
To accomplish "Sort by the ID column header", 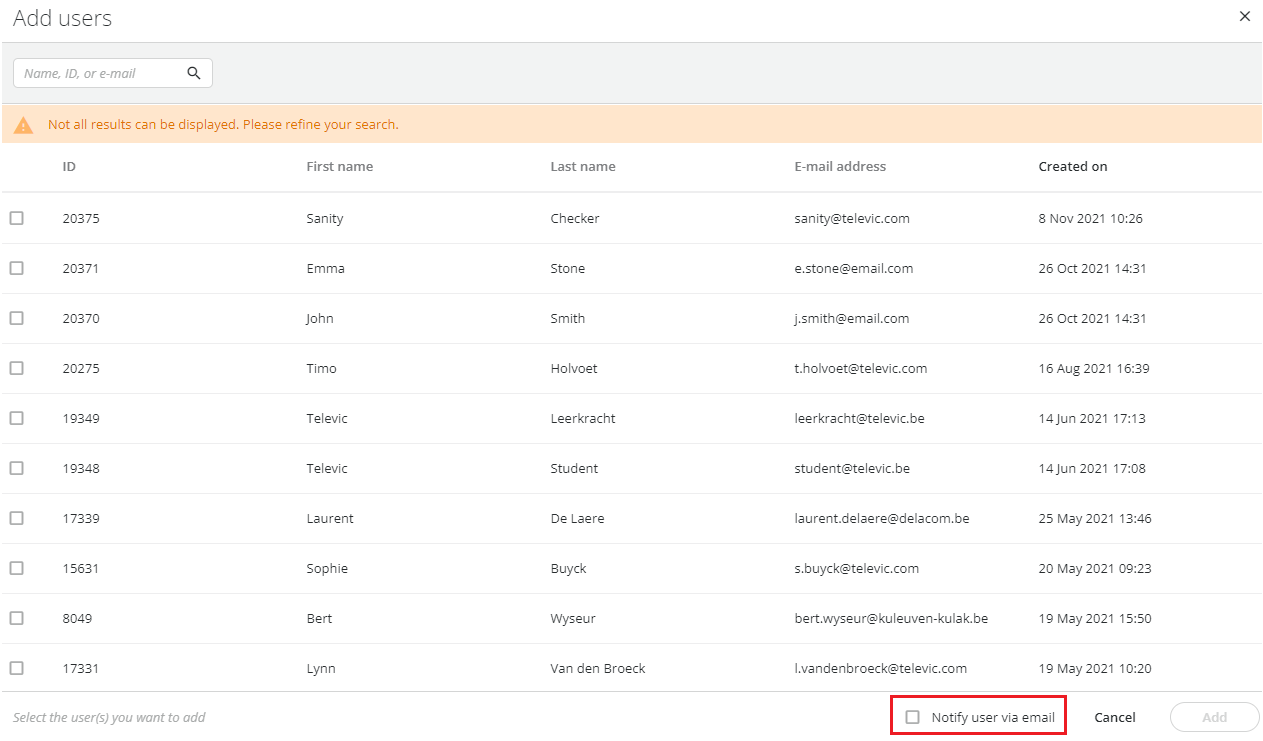I will [x=69, y=166].
